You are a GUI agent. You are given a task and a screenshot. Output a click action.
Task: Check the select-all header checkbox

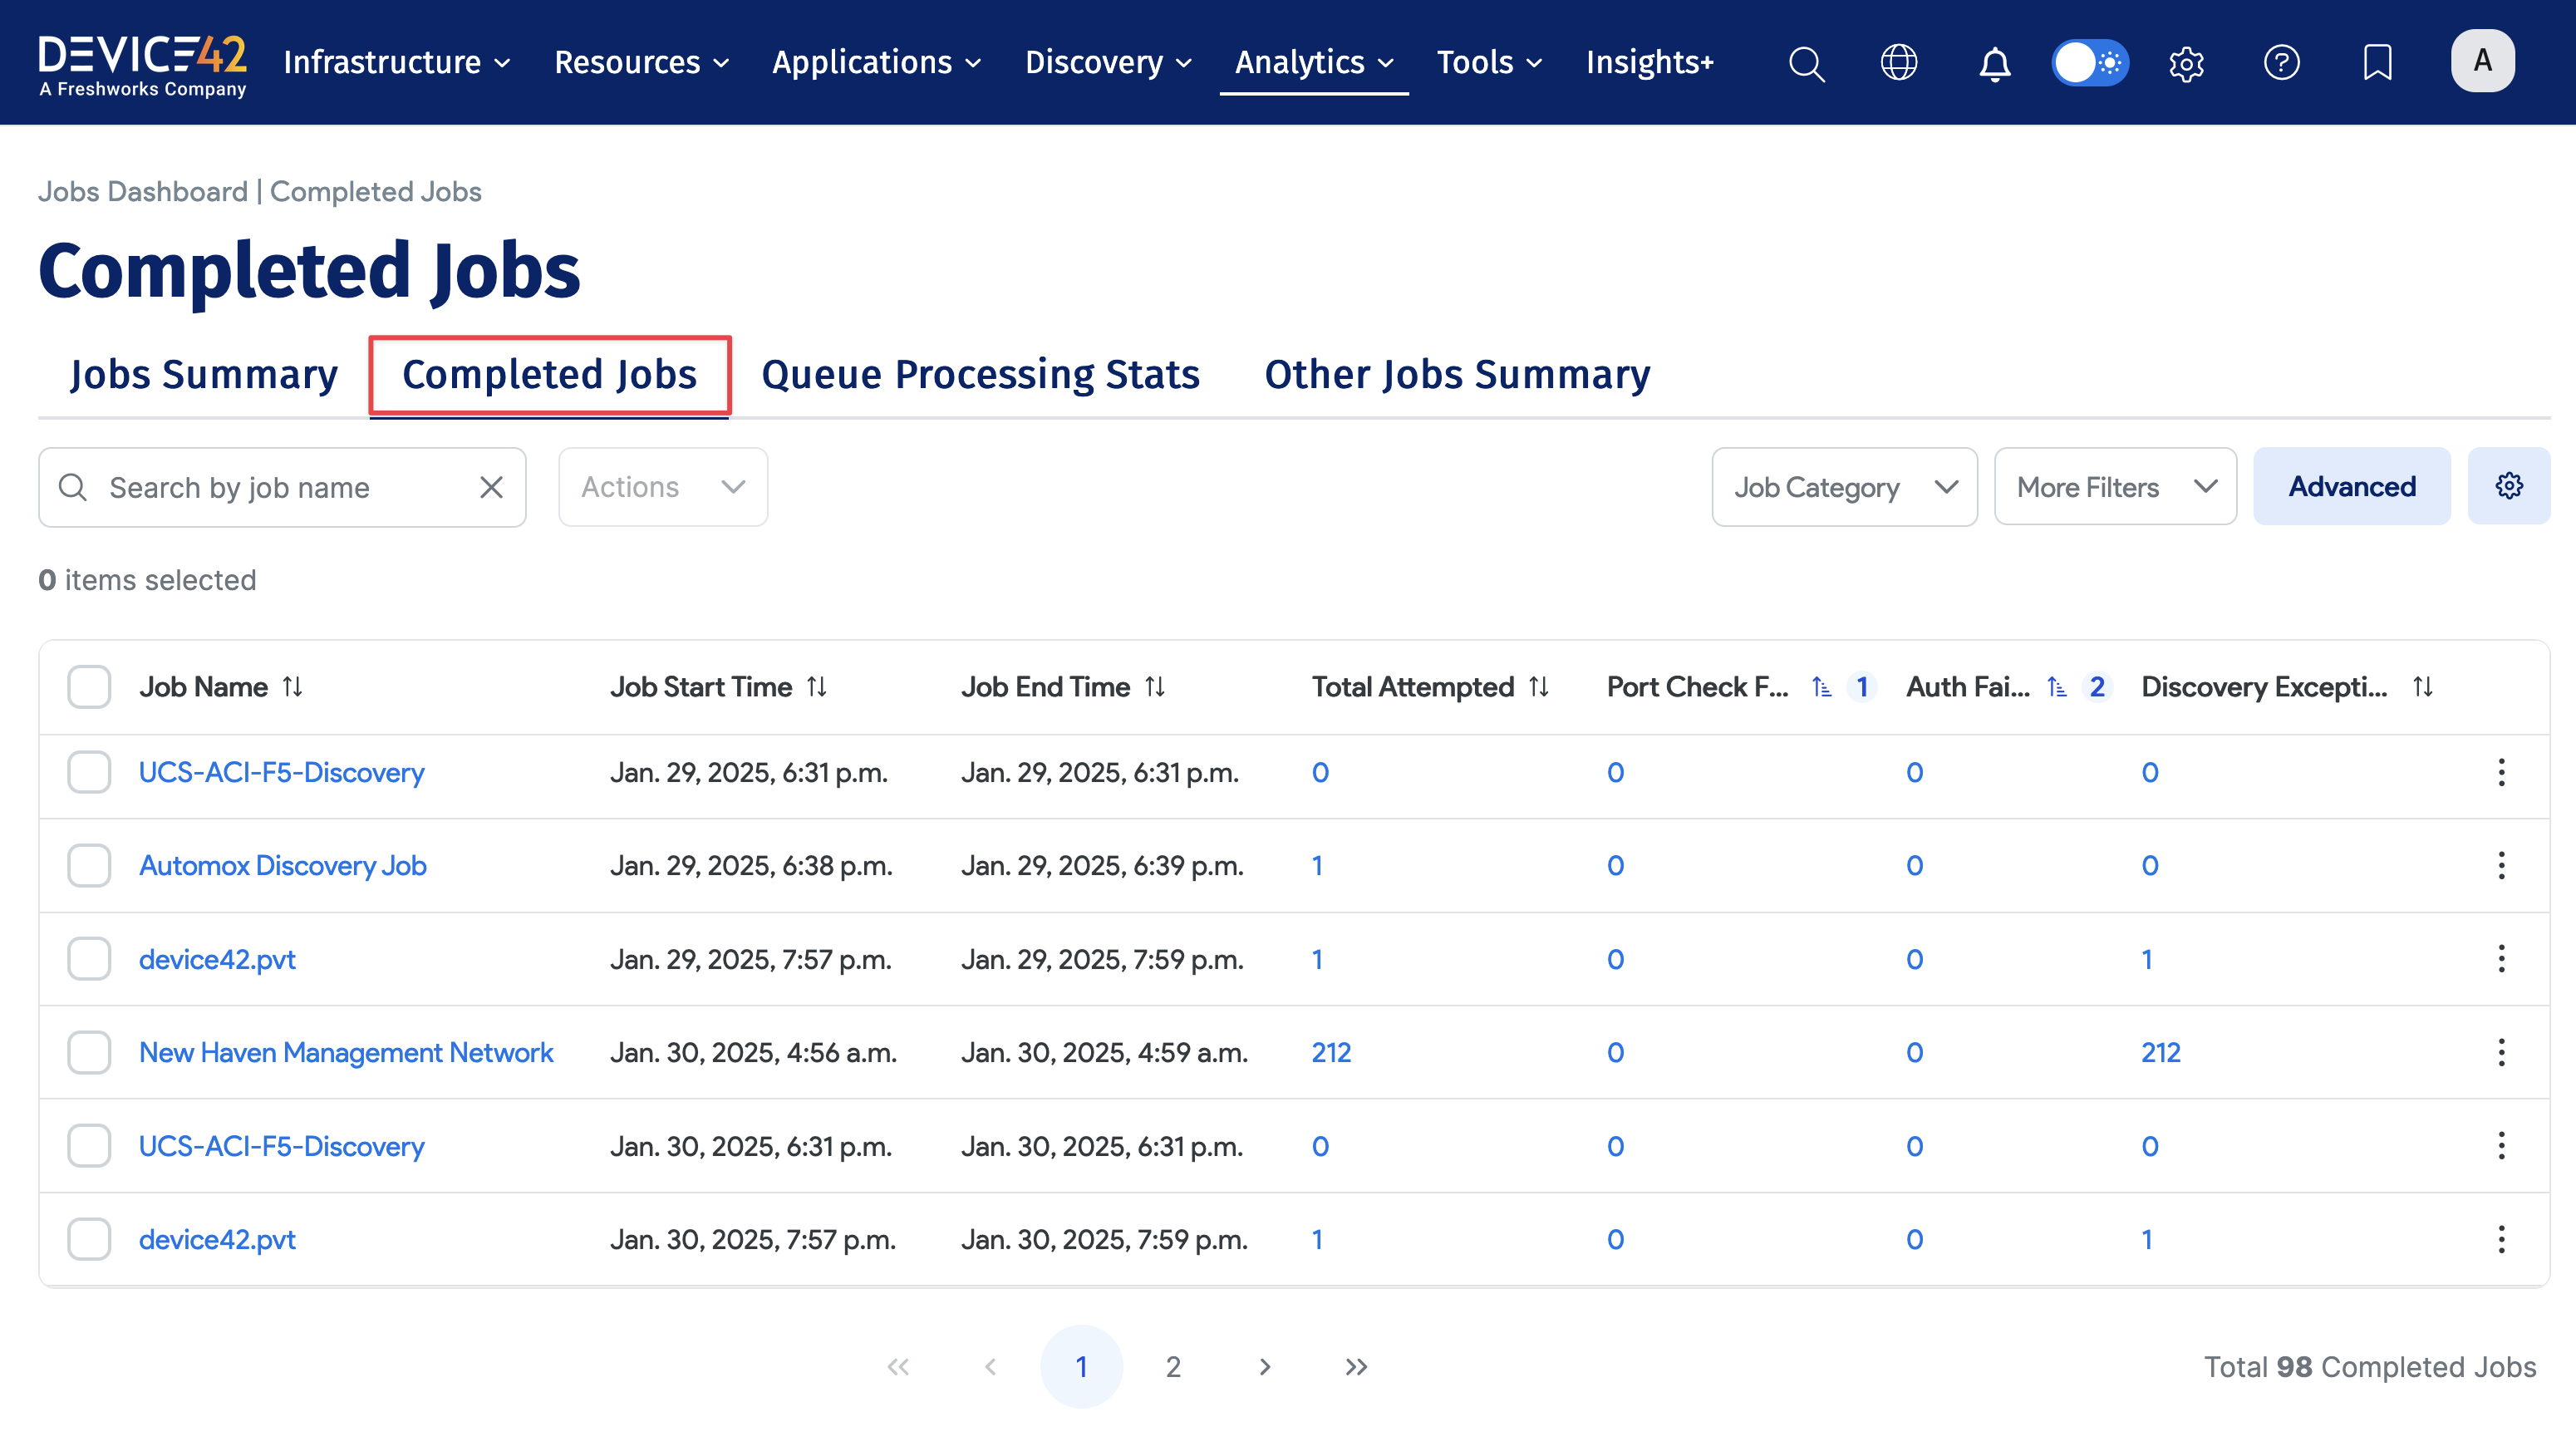pos(89,687)
